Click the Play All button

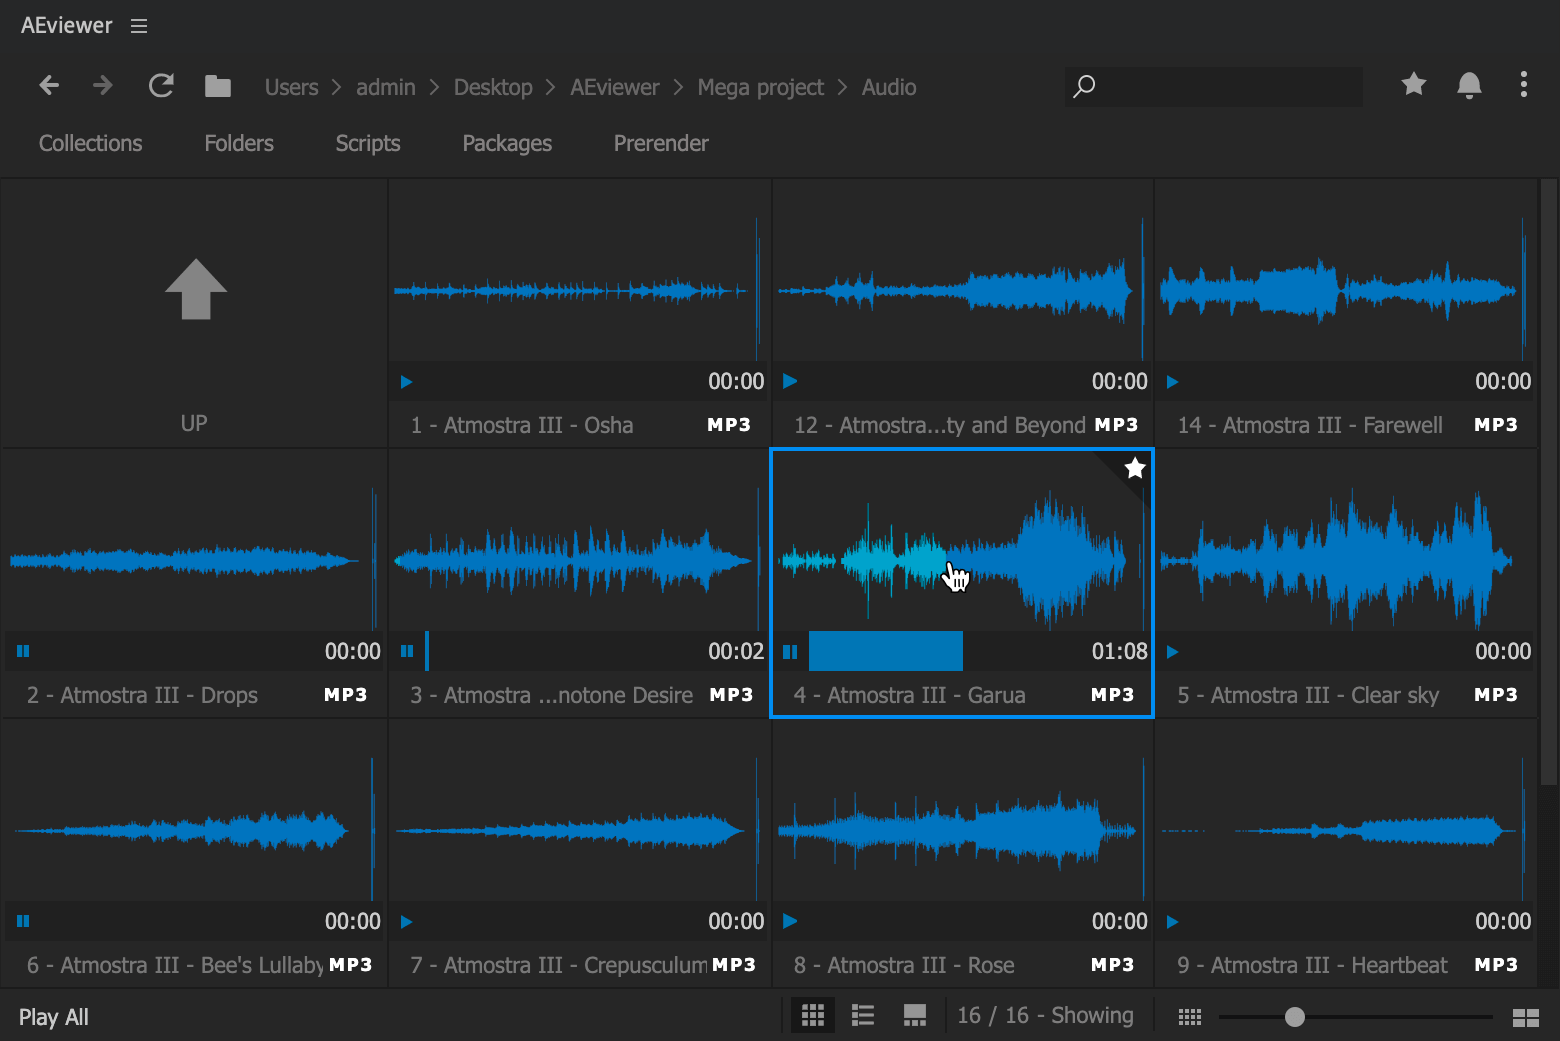coord(54,1017)
